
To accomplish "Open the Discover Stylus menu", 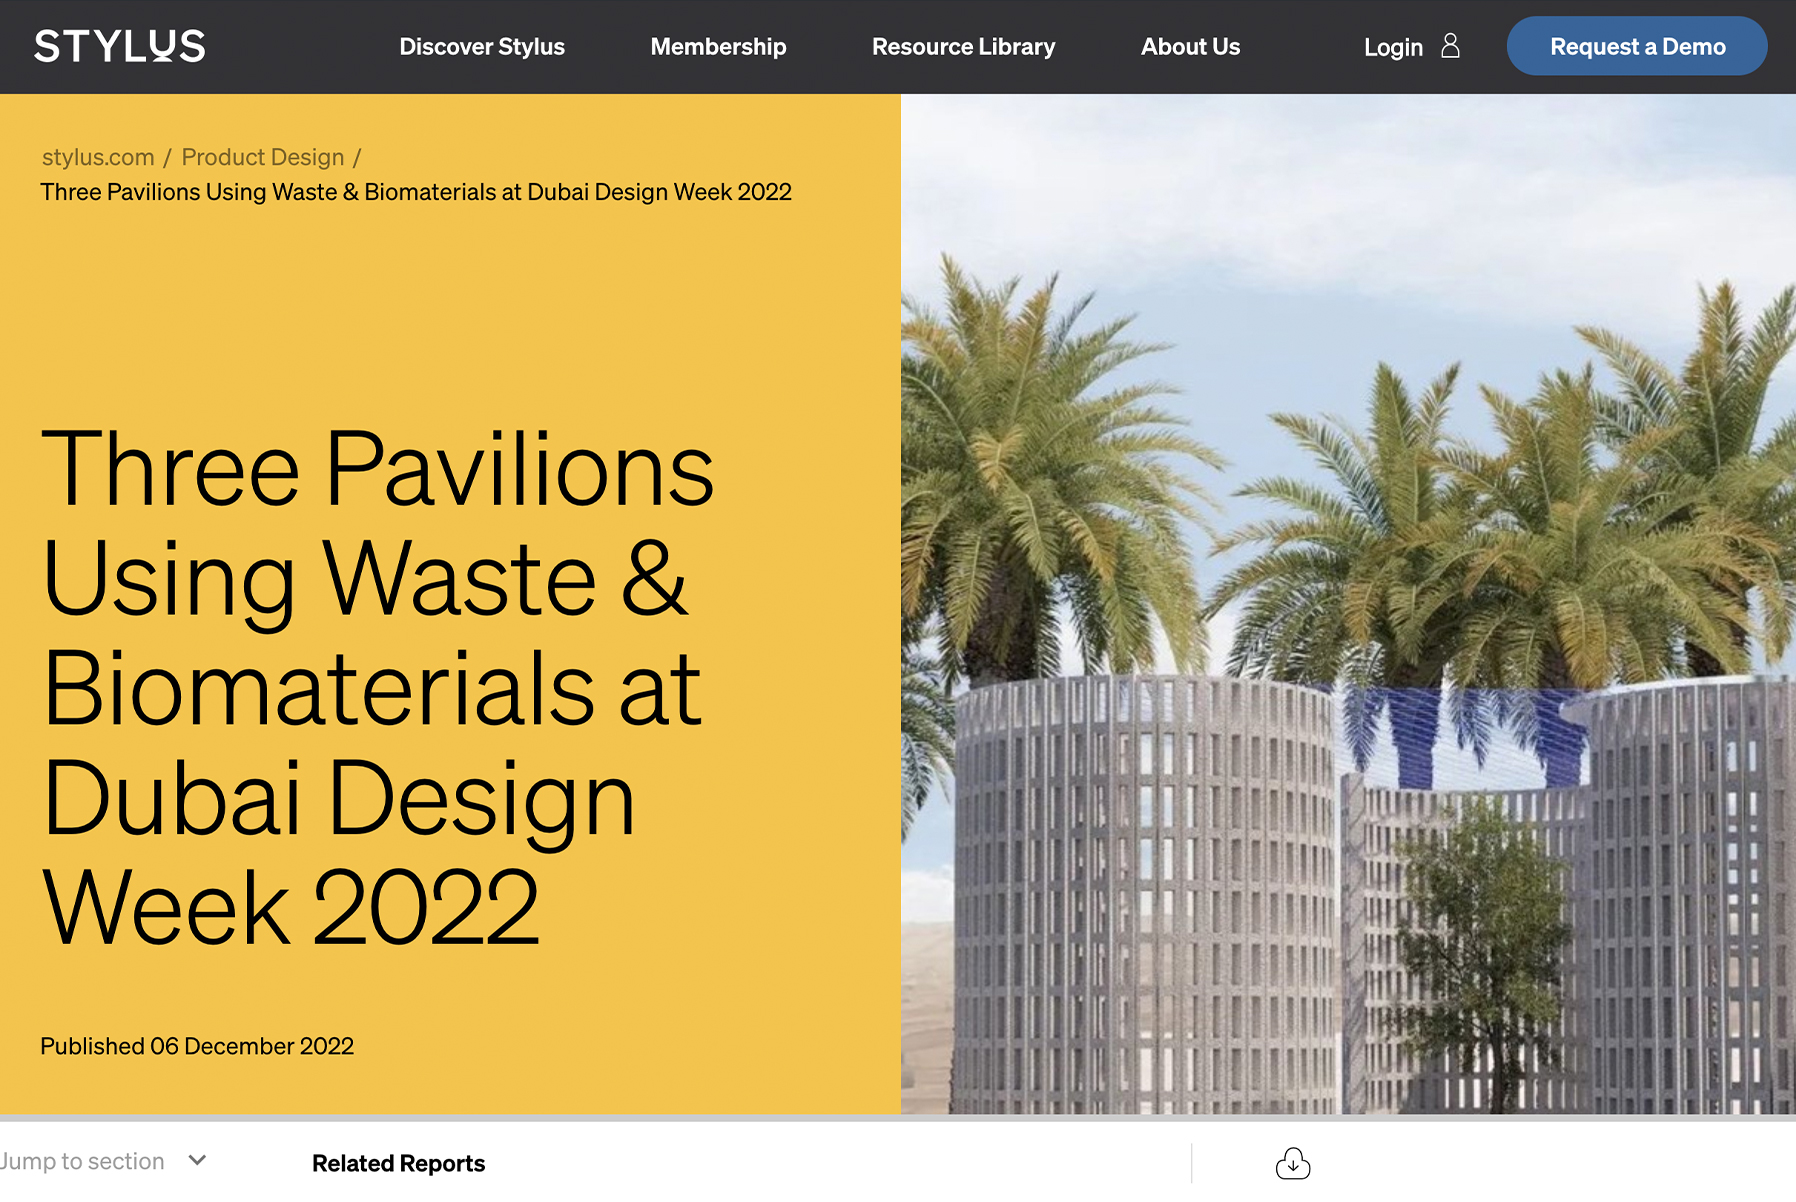I will point(482,47).
